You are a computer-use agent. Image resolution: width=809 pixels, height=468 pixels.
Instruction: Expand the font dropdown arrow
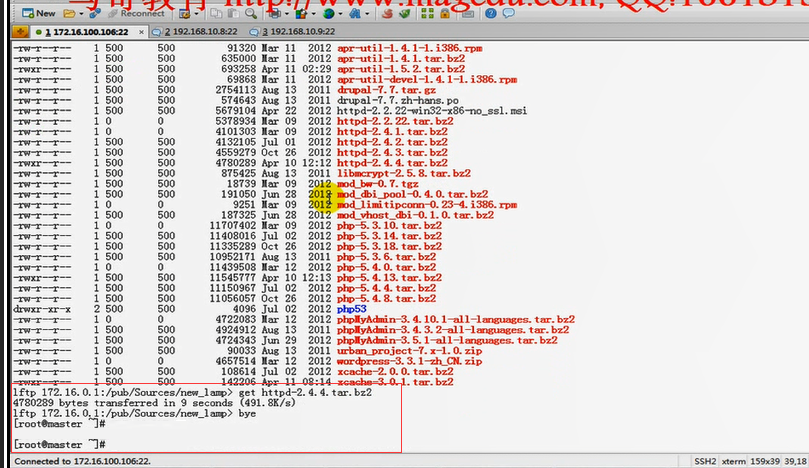pyautogui.click(x=367, y=14)
